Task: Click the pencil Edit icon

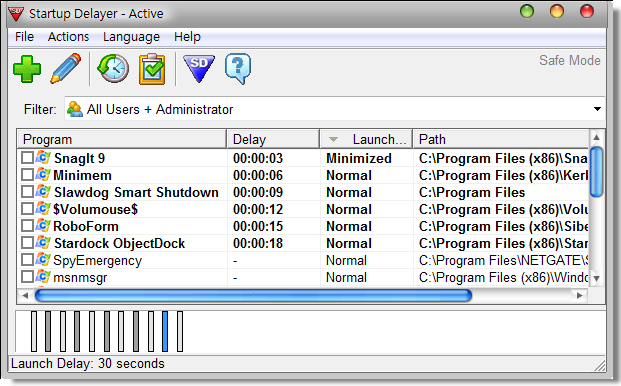Action: [x=66, y=68]
